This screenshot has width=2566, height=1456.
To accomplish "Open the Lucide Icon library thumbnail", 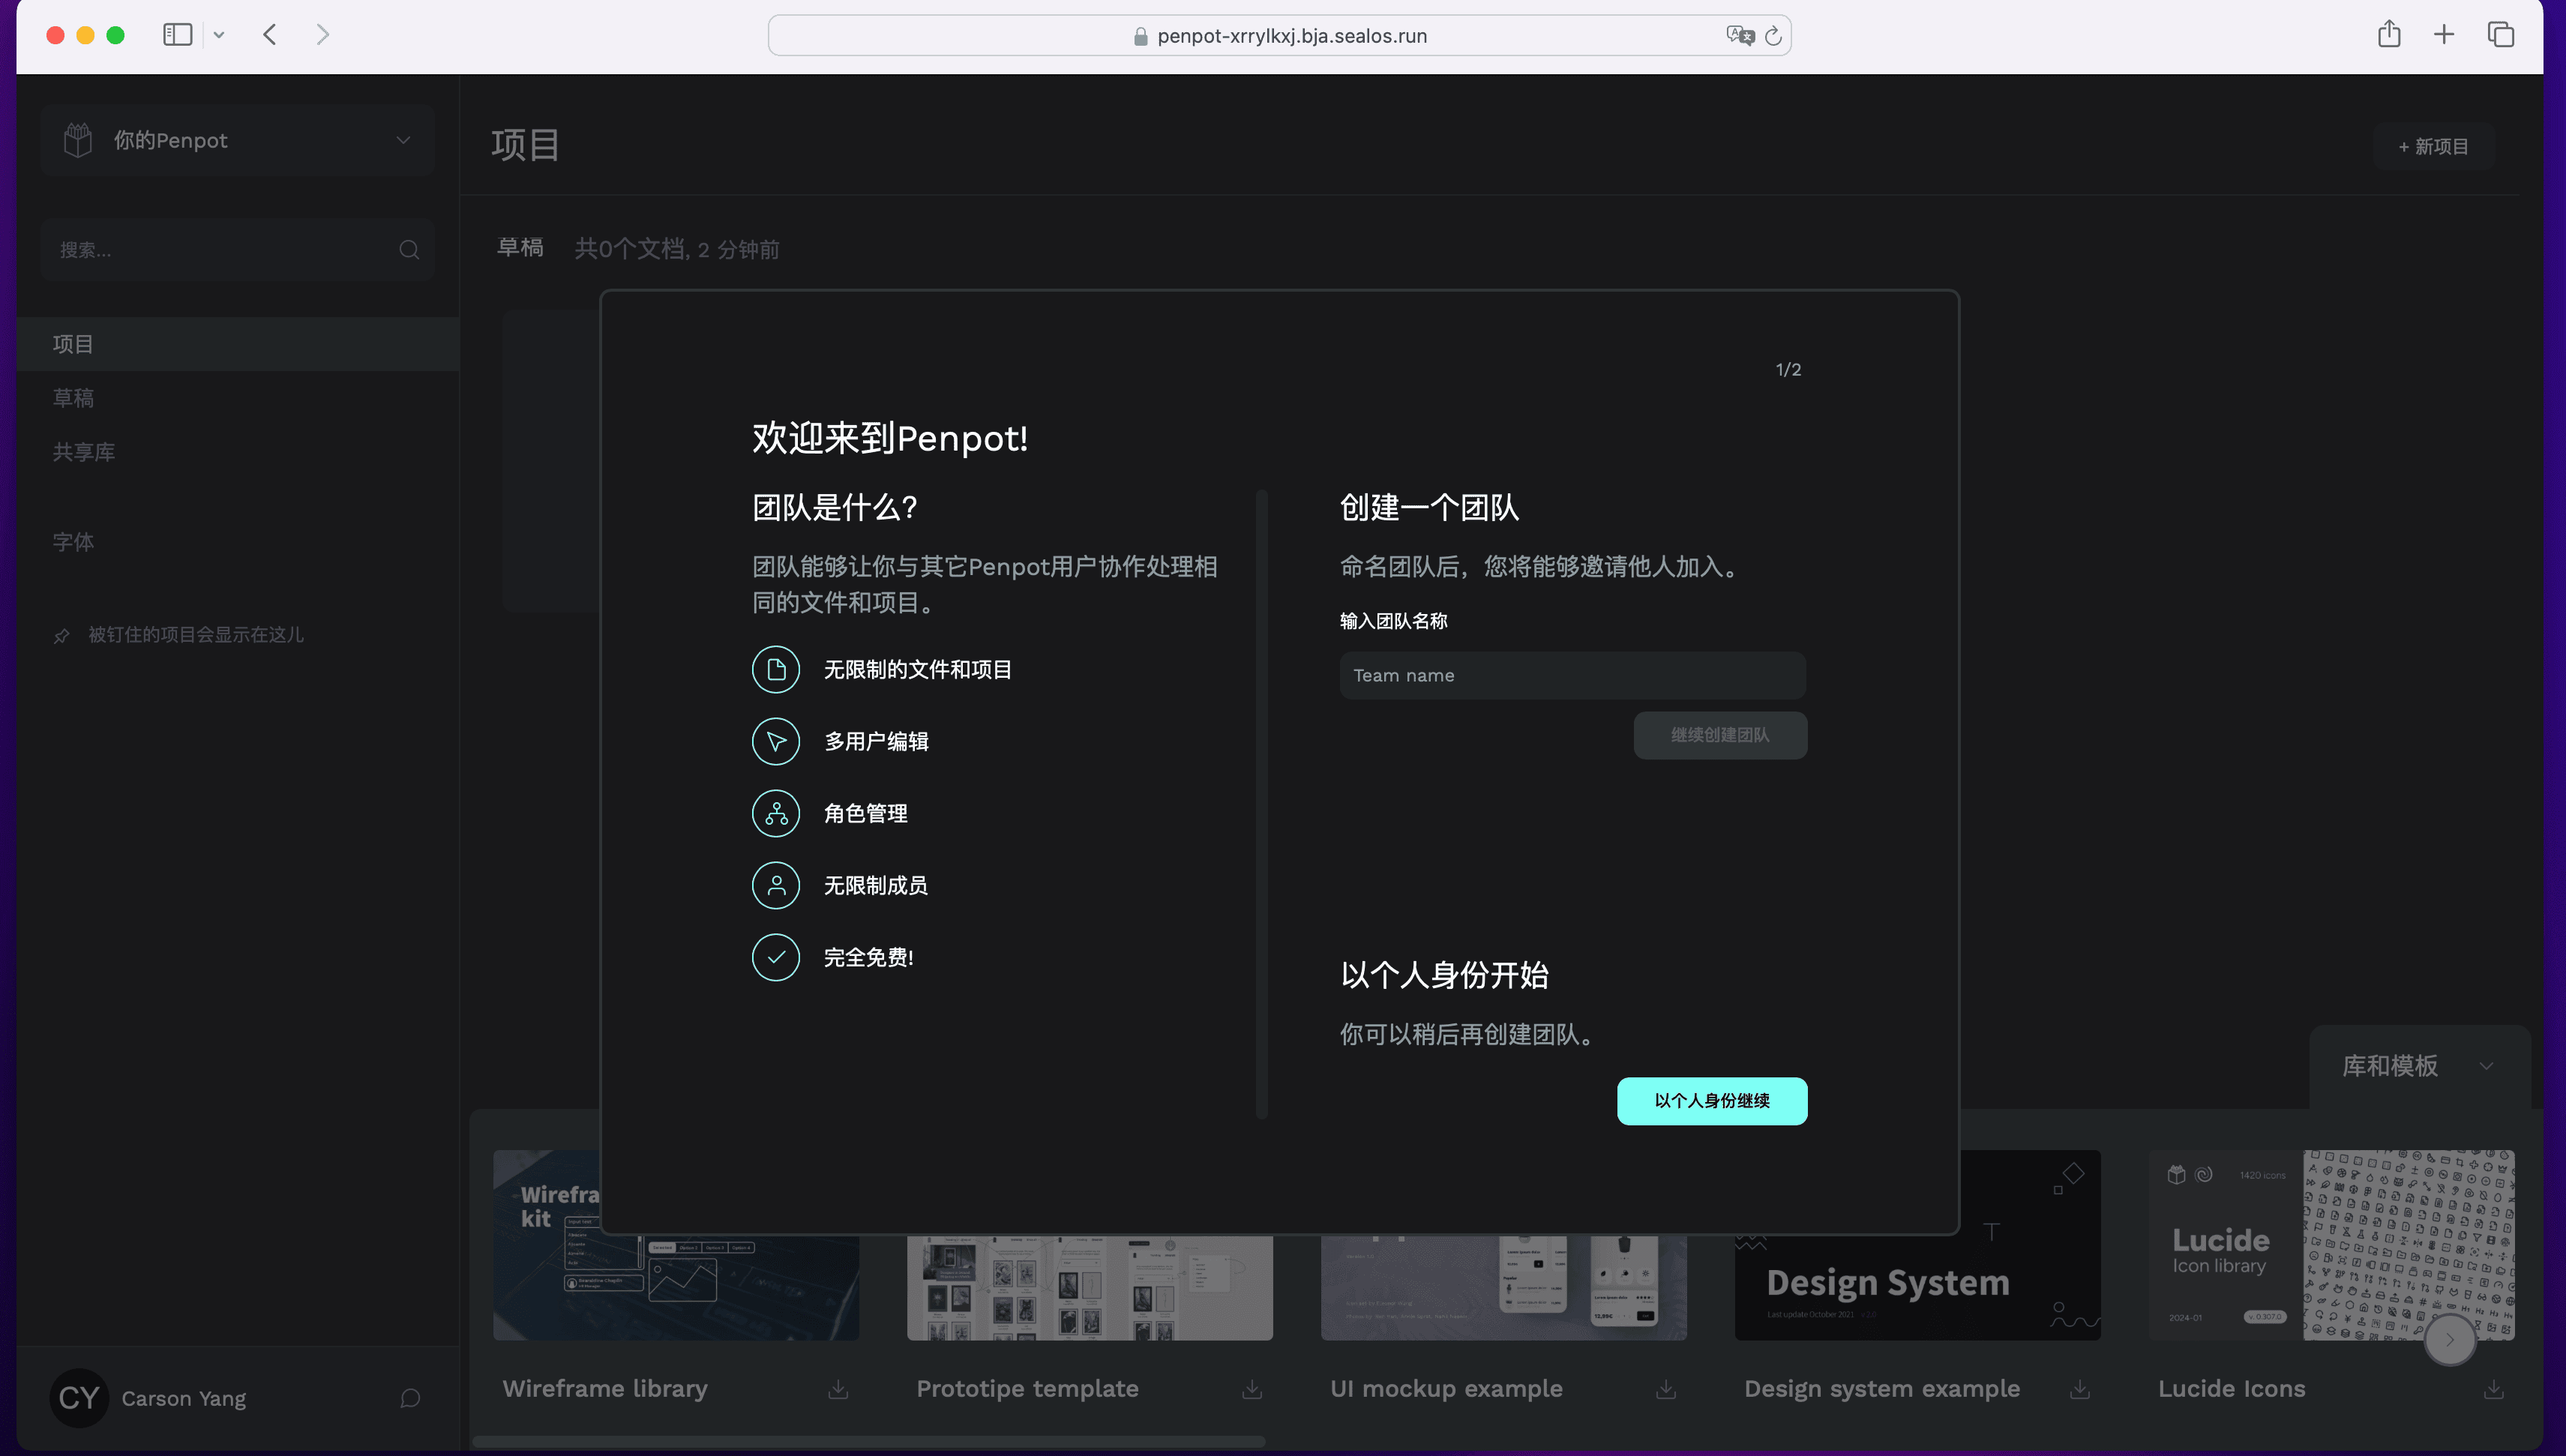I will point(2332,1245).
